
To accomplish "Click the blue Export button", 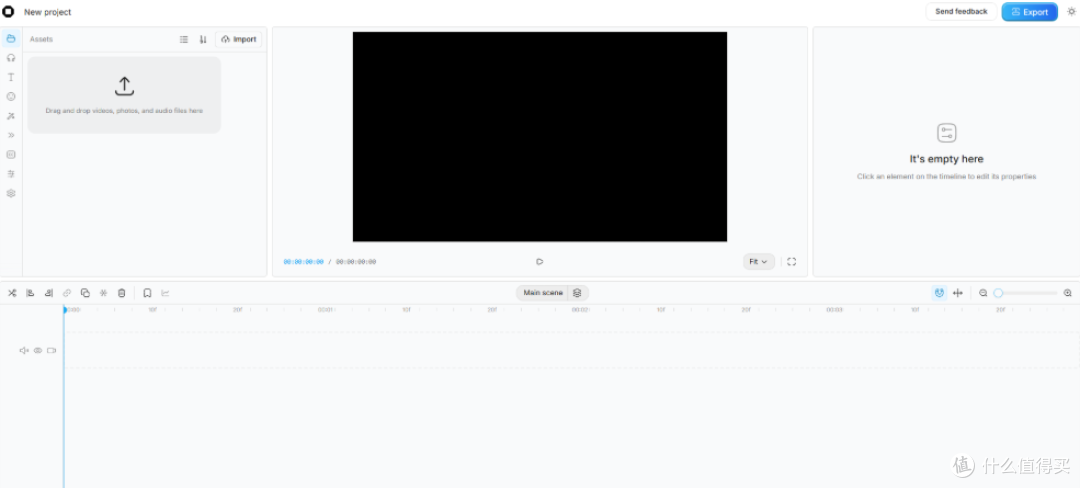I will coord(1030,12).
